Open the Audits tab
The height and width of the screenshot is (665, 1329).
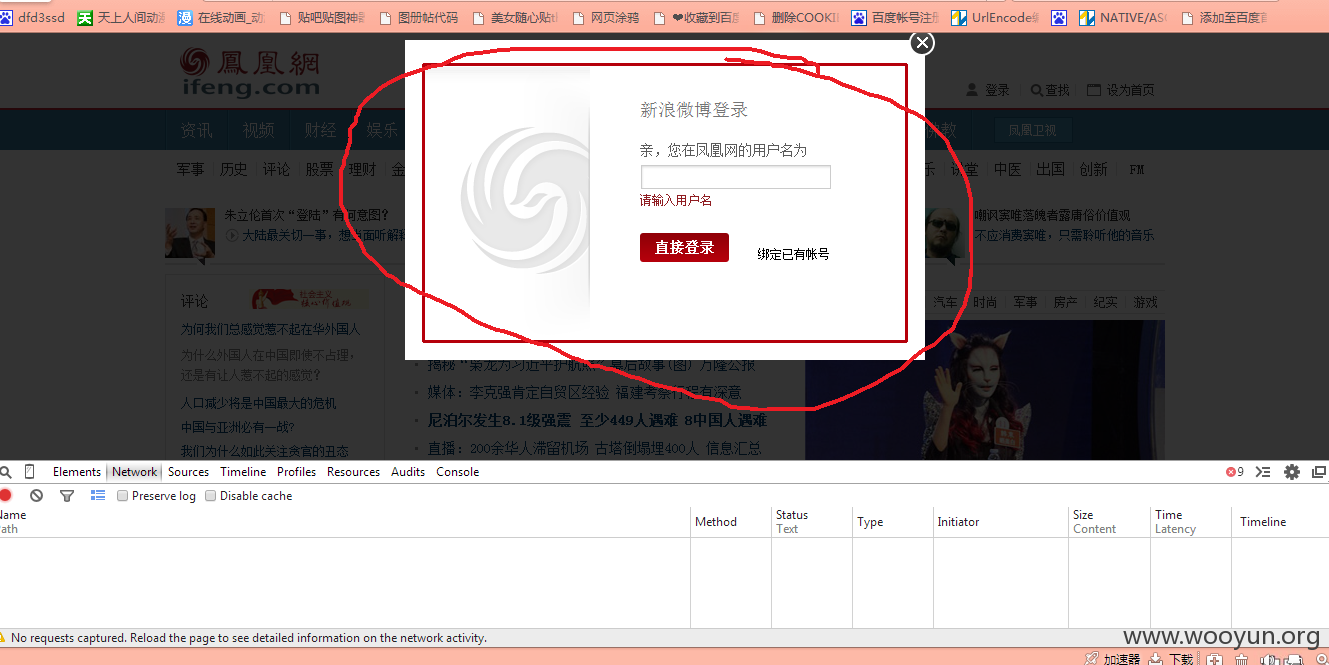pyautogui.click(x=408, y=472)
